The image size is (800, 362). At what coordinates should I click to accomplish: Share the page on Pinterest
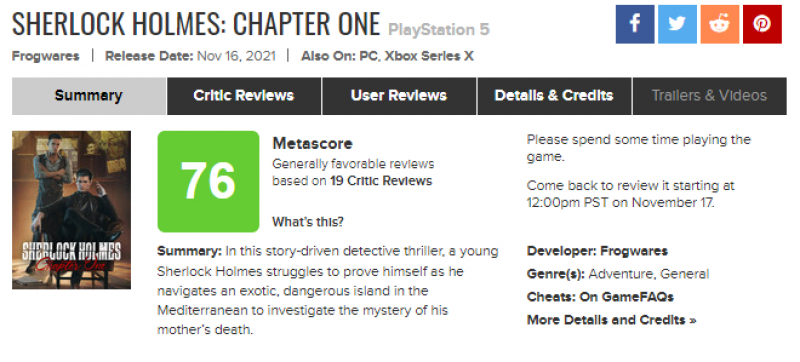pyautogui.click(x=762, y=24)
